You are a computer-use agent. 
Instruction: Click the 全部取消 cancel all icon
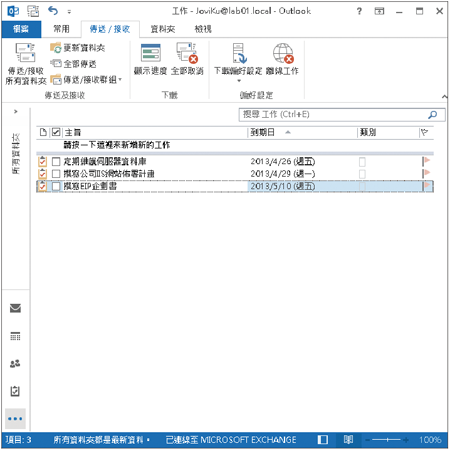coord(187,53)
